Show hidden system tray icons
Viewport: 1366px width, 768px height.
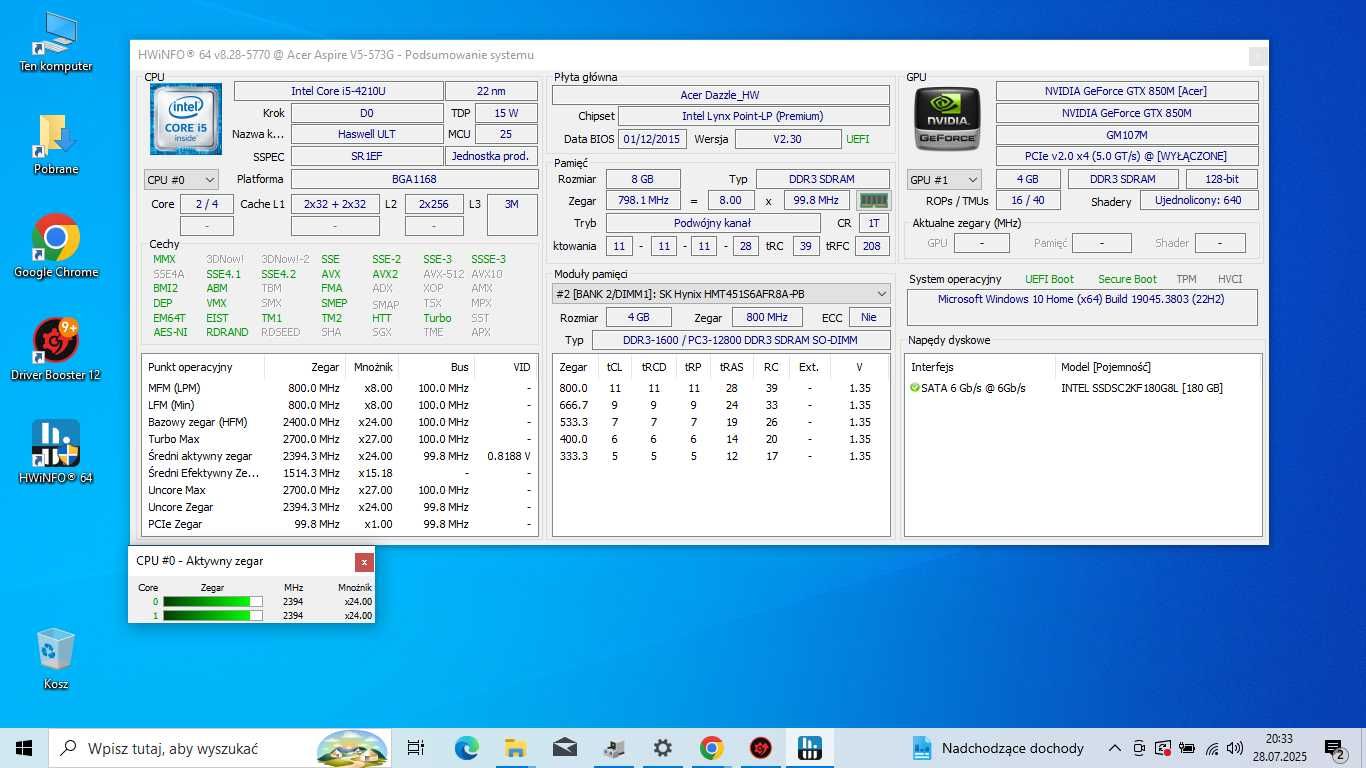point(1114,748)
